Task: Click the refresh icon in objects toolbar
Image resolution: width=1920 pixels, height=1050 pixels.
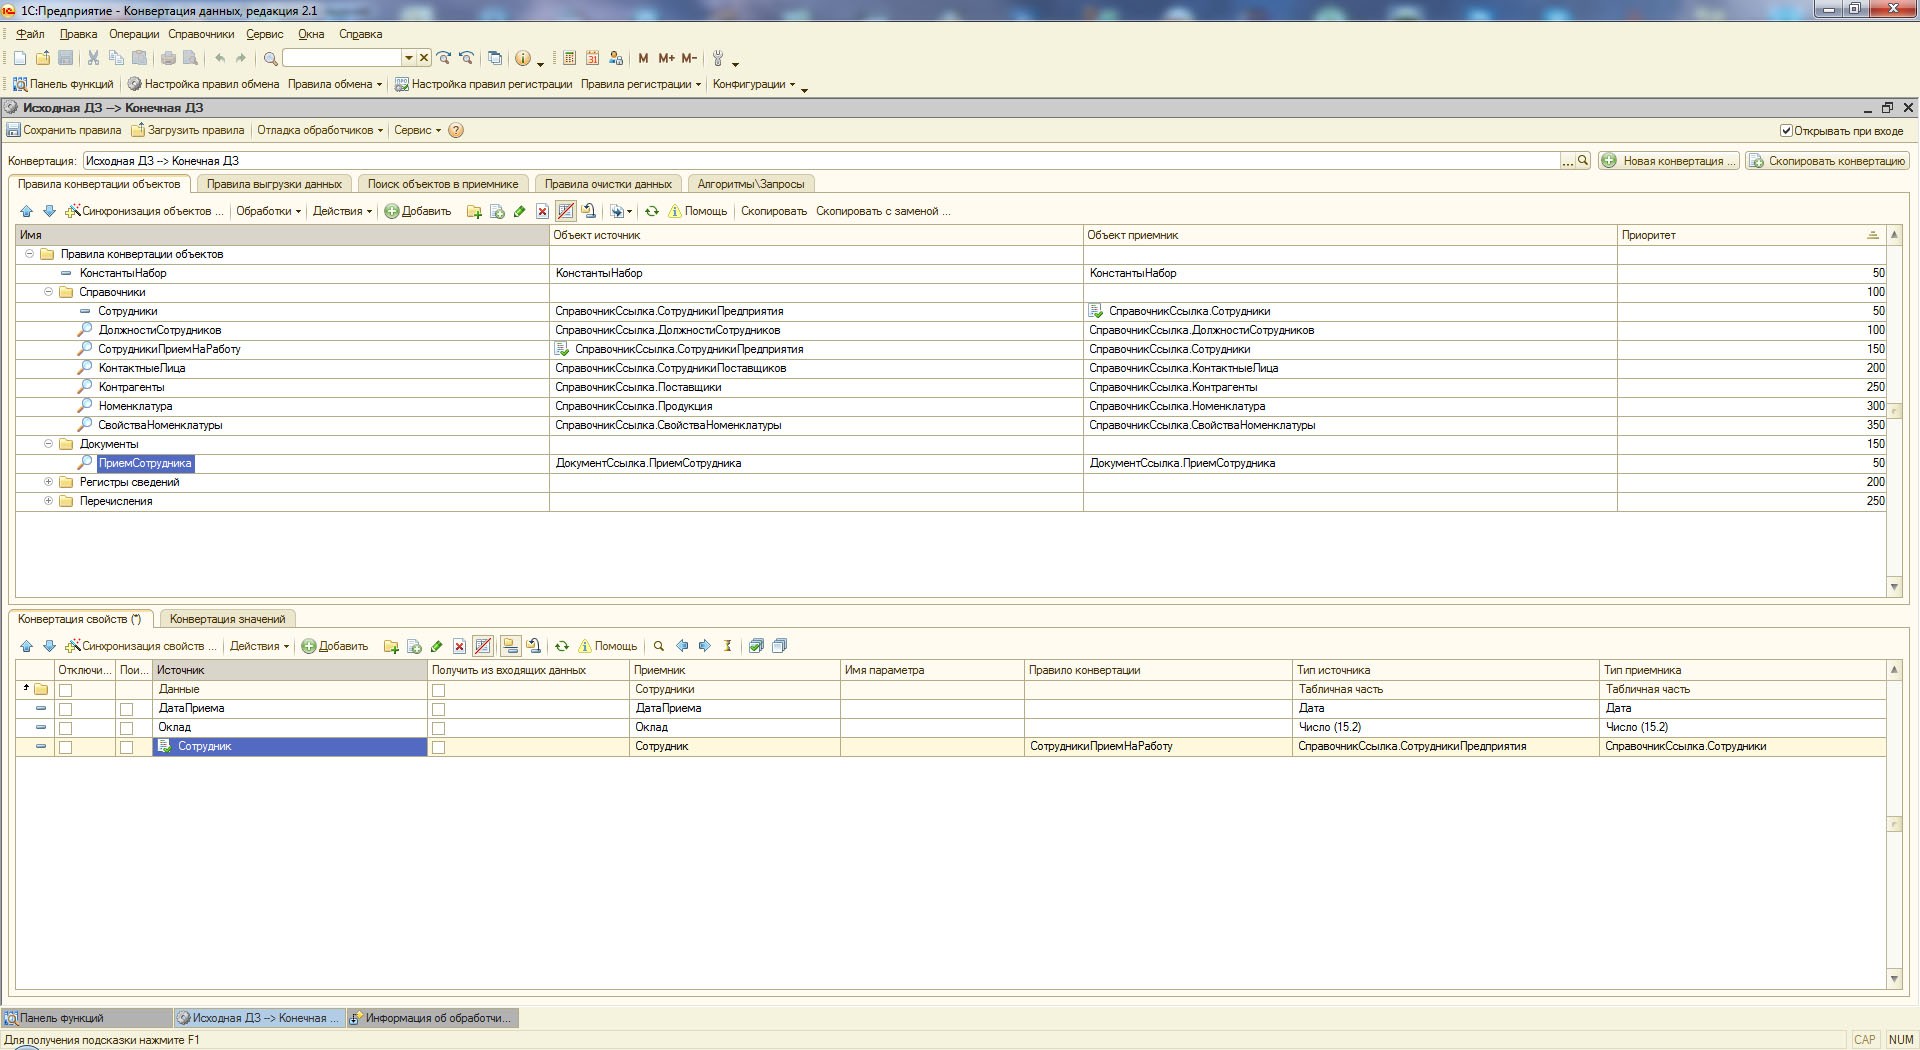Action: (x=652, y=211)
